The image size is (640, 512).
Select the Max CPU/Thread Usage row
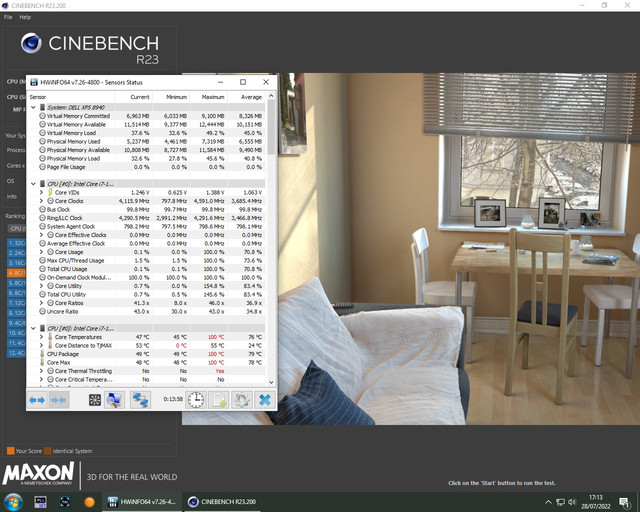point(146,260)
